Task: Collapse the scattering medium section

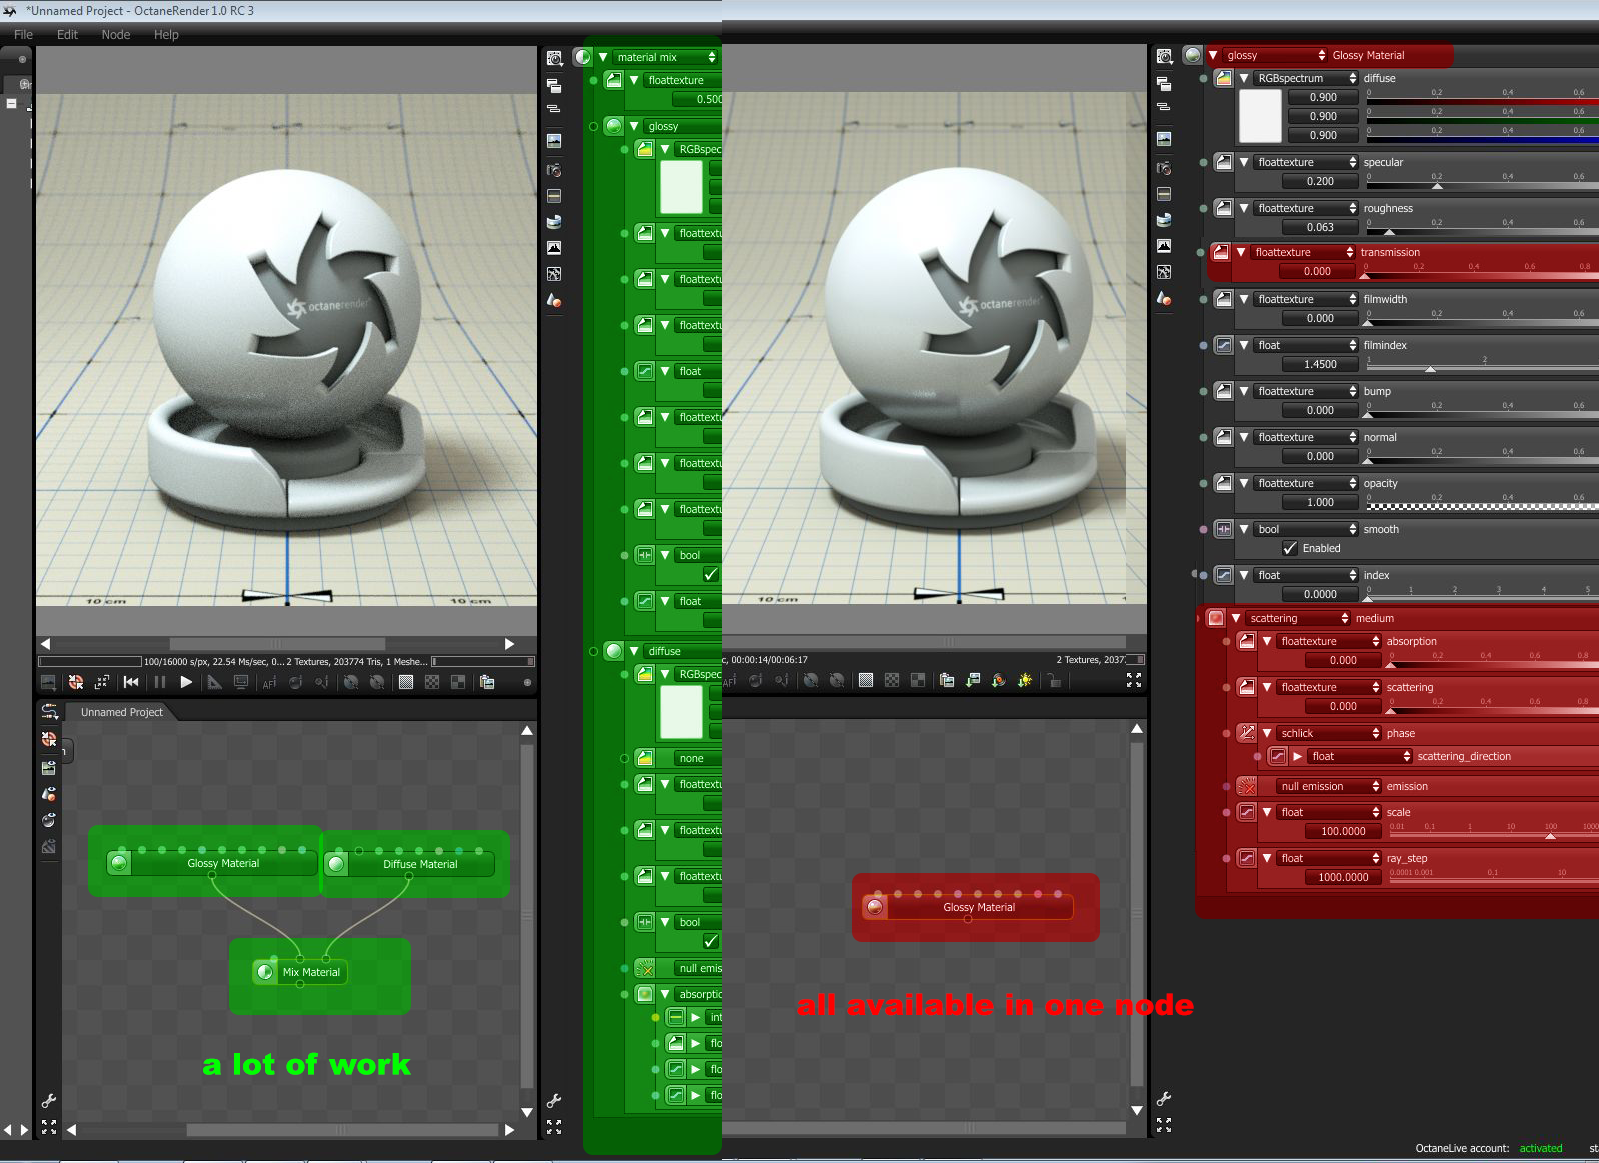Action: pos(1236,618)
